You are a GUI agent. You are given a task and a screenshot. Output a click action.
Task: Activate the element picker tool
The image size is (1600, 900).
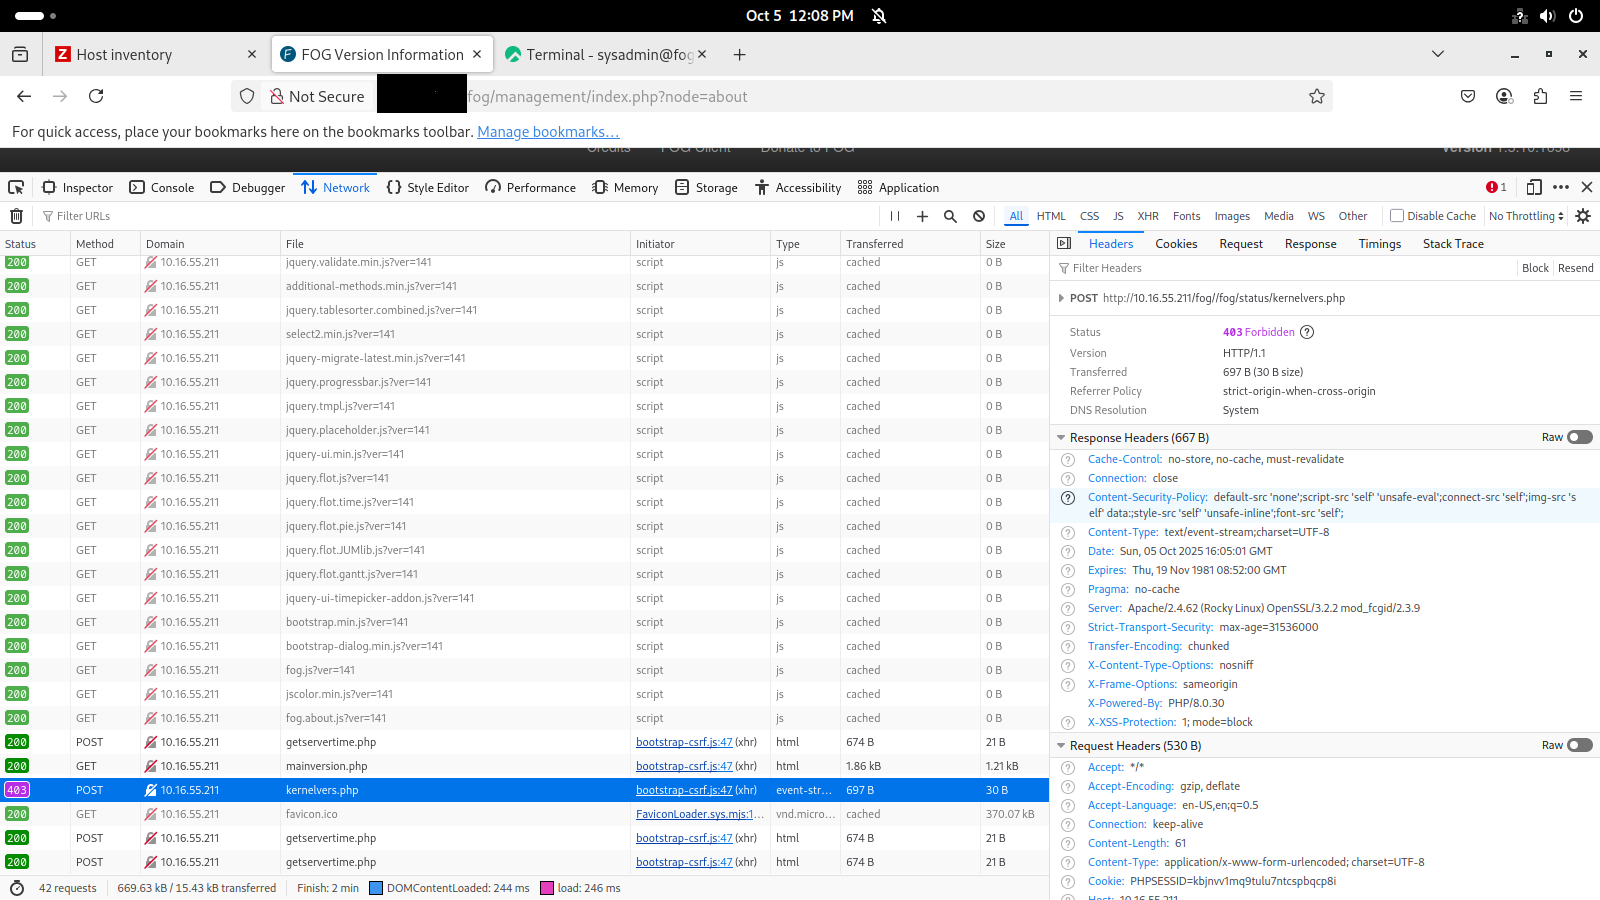(16, 187)
